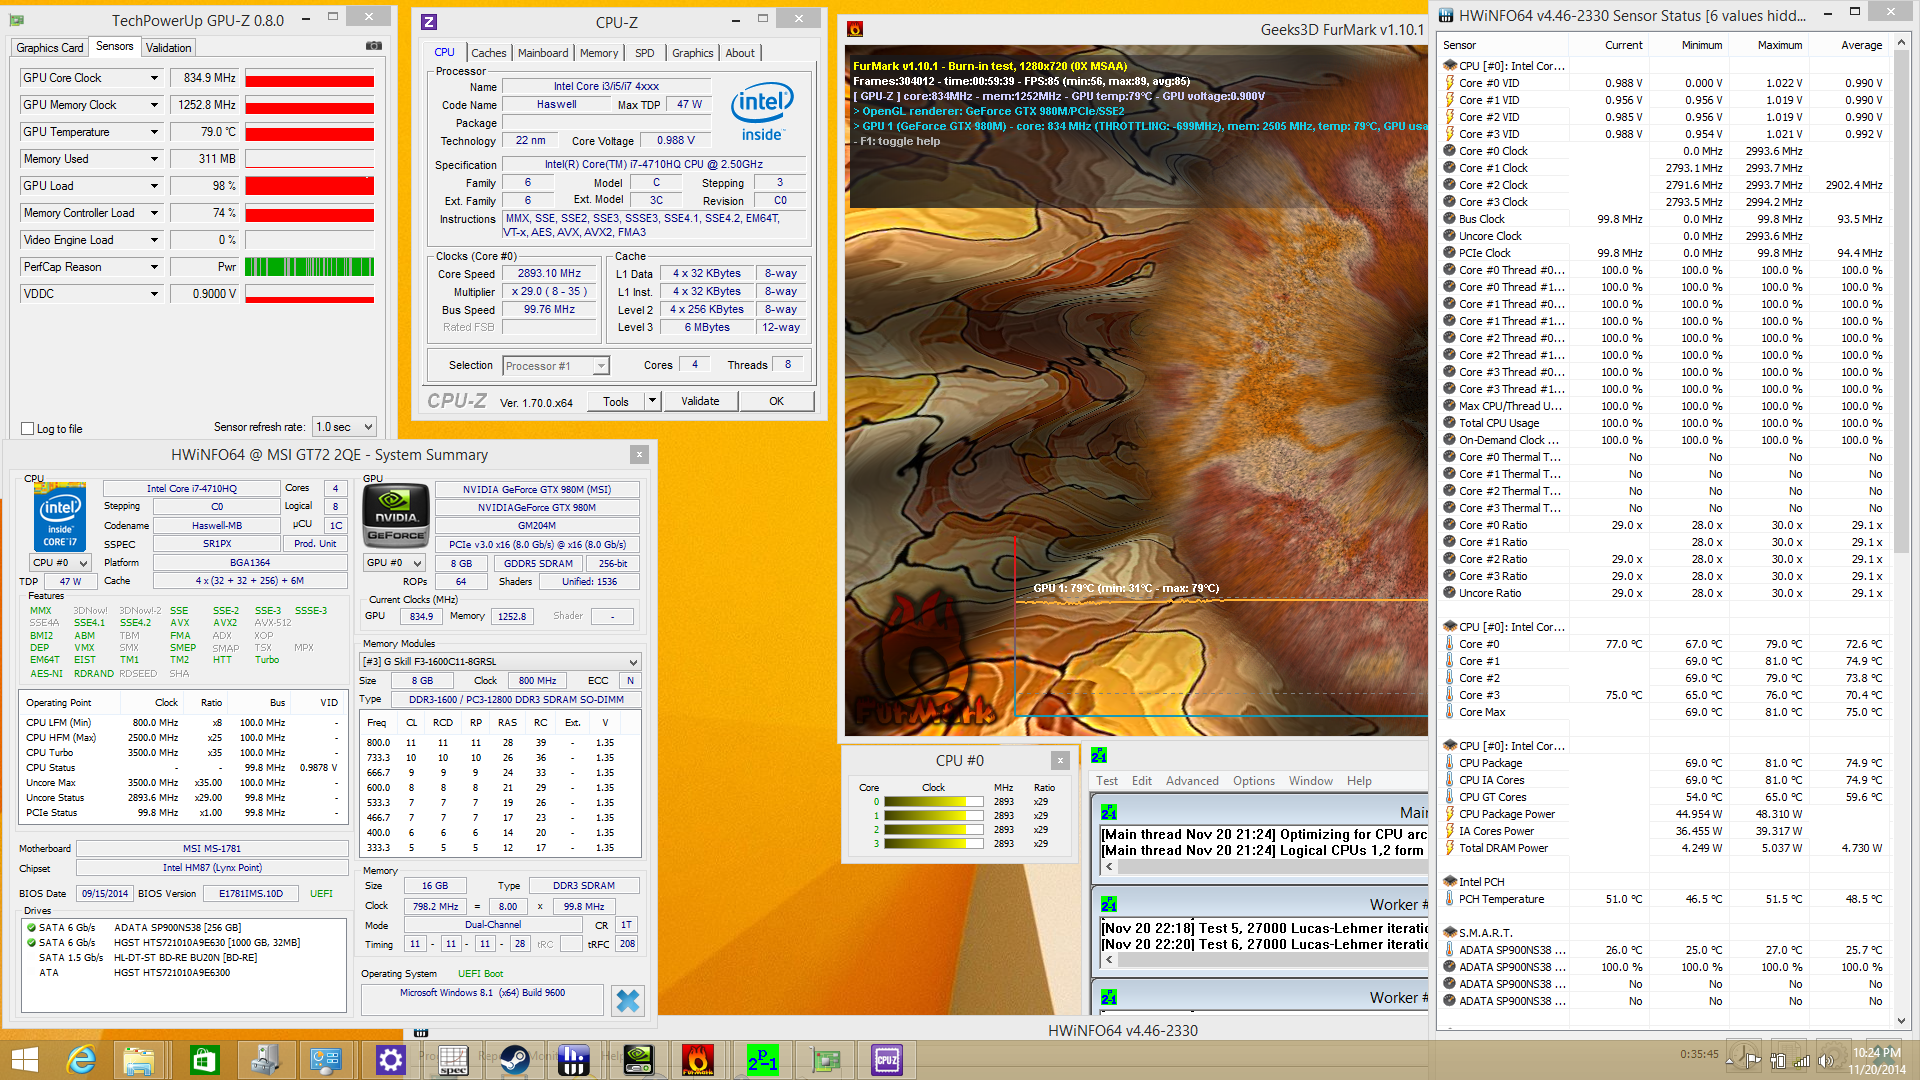Open CPU-Z SPD tab
The image size is (1920, 1080).
645,53
